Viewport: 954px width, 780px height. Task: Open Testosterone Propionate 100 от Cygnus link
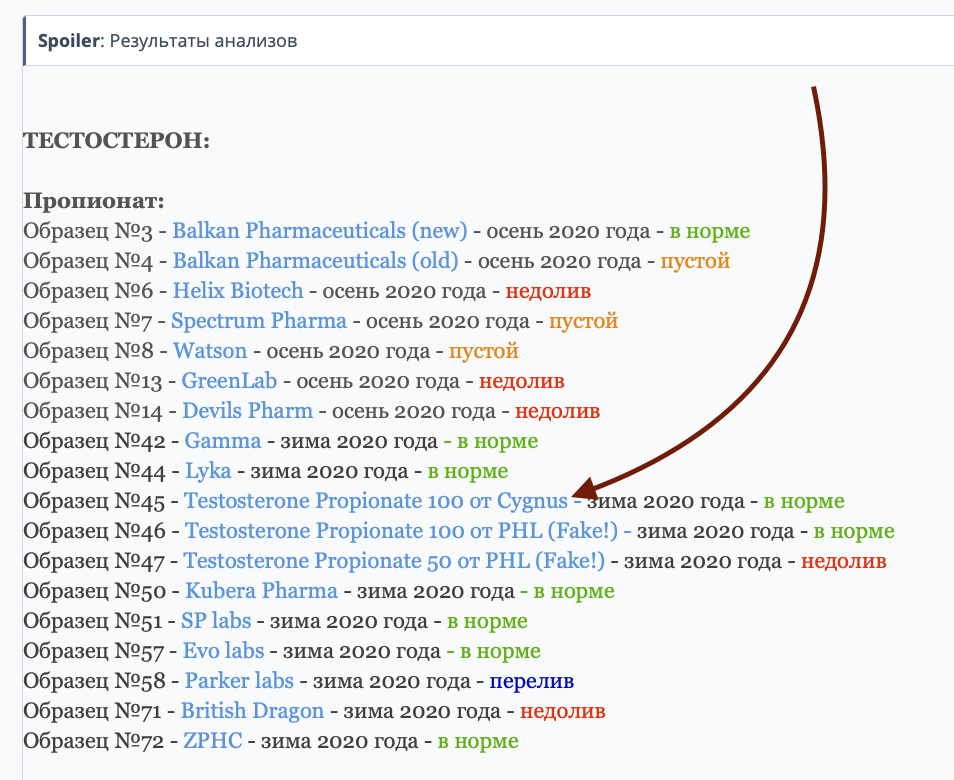tap(375, 501)
